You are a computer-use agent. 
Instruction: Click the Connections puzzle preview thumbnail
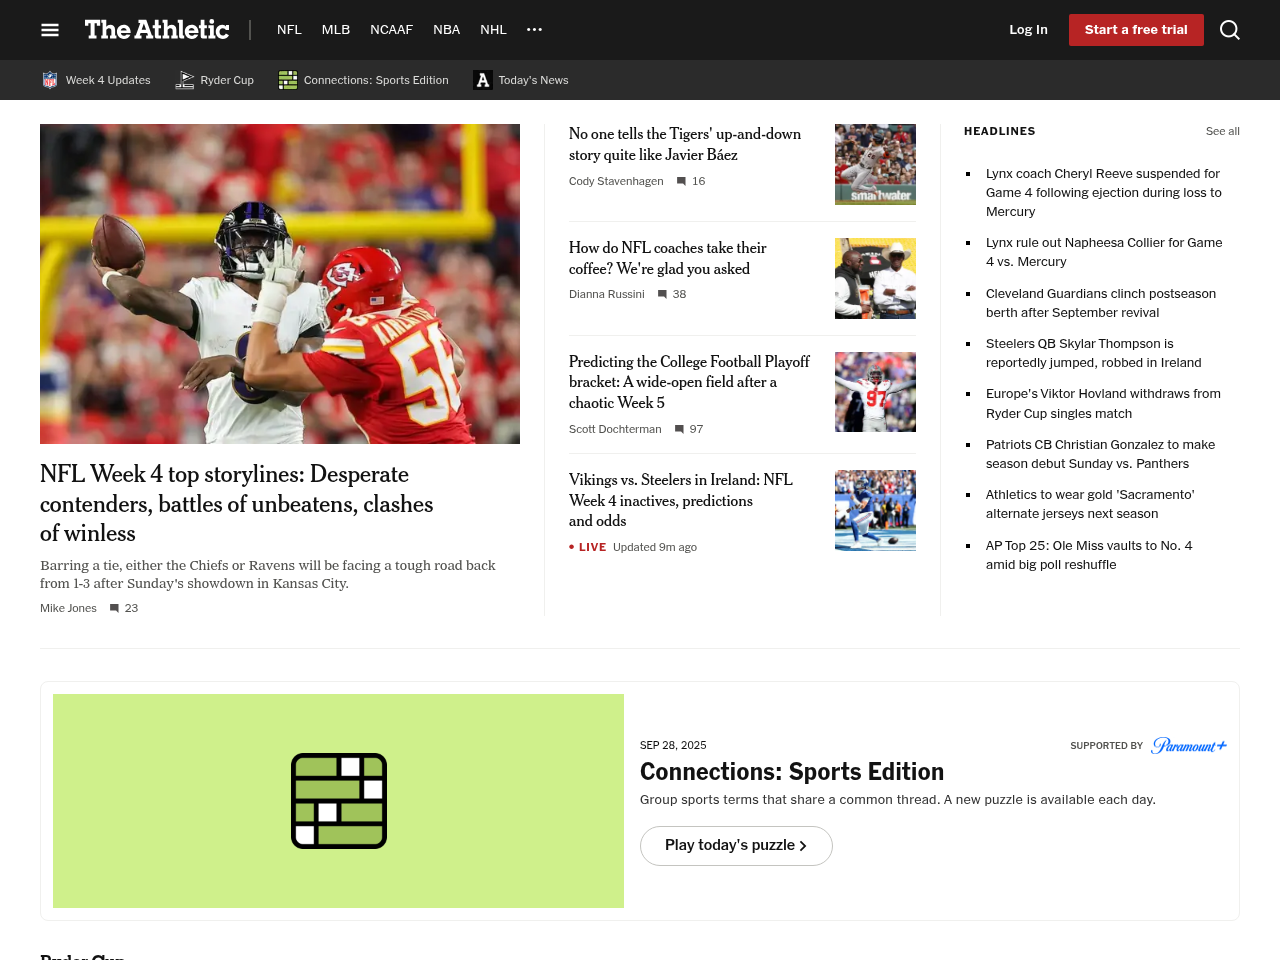(338, 800)
